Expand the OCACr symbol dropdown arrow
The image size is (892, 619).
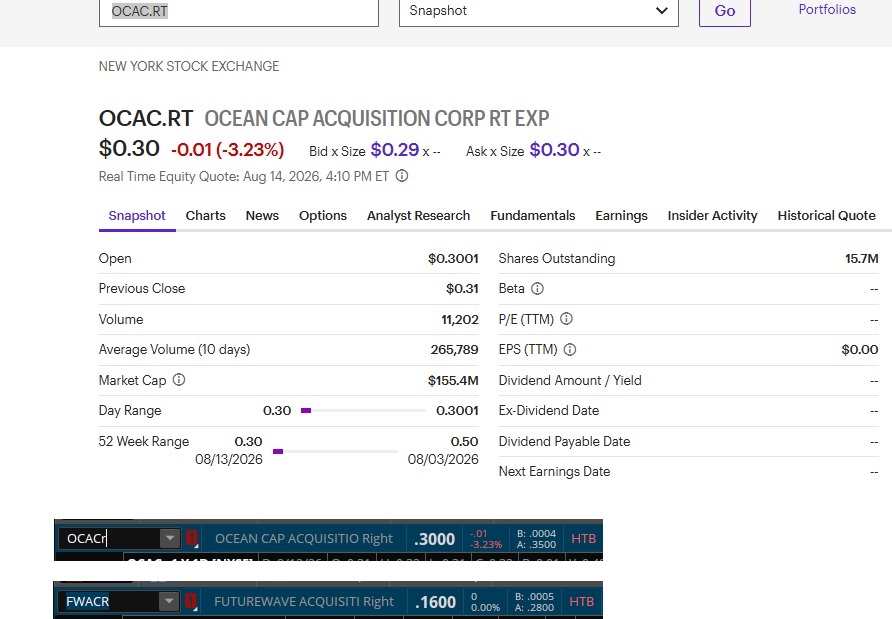169,538
